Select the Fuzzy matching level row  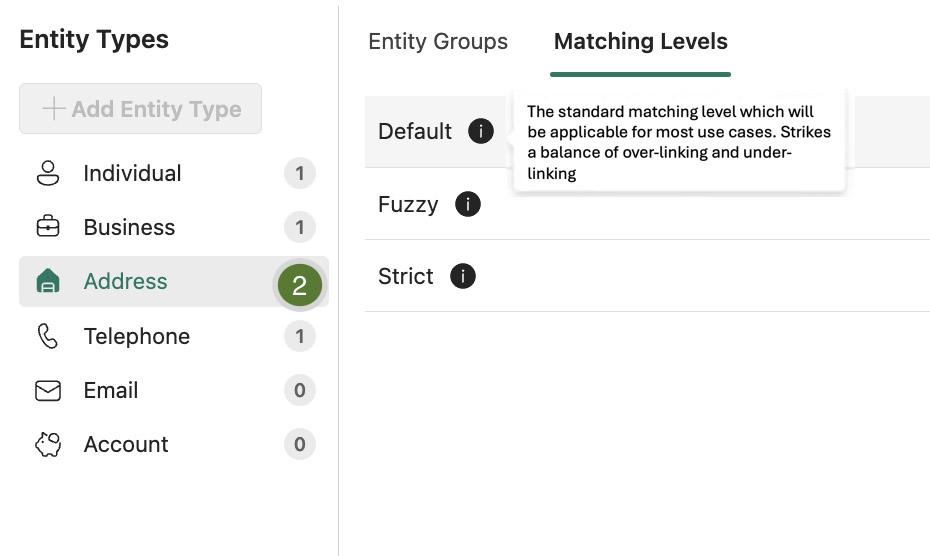point(647,204)
